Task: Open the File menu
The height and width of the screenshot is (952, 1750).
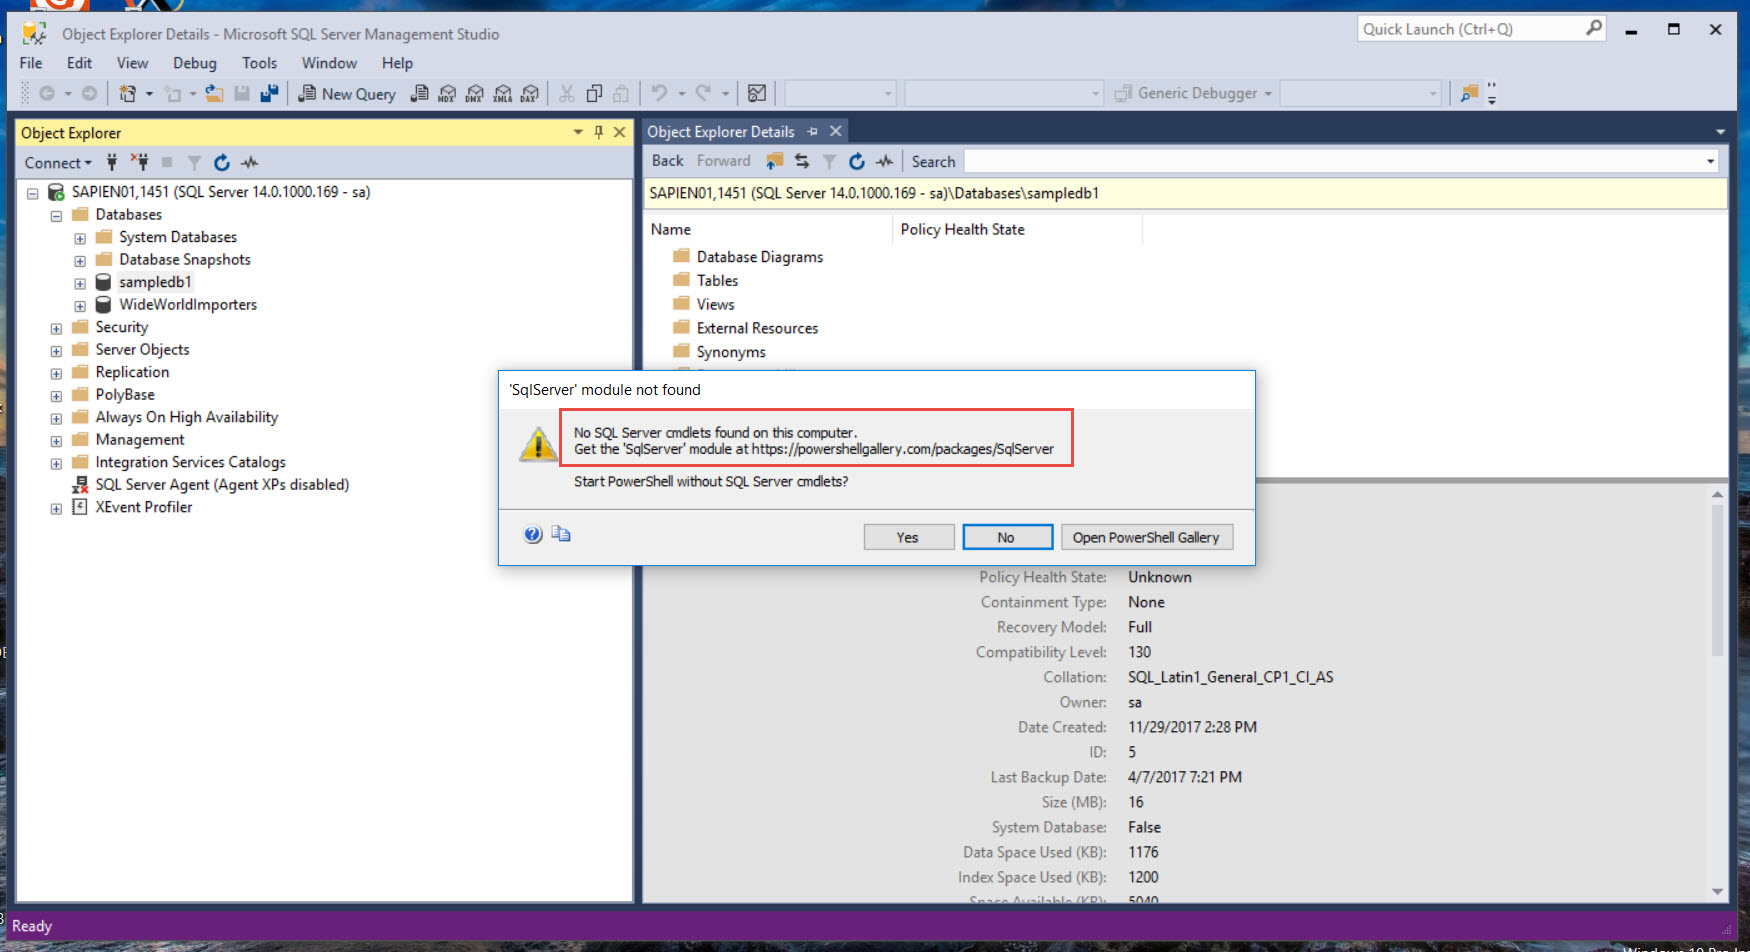Action: coord(31,63)
